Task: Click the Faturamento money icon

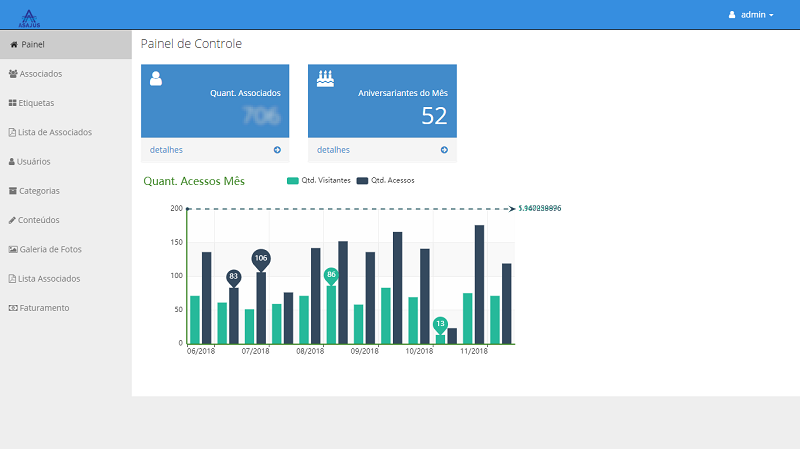Action: click(13, 308)
